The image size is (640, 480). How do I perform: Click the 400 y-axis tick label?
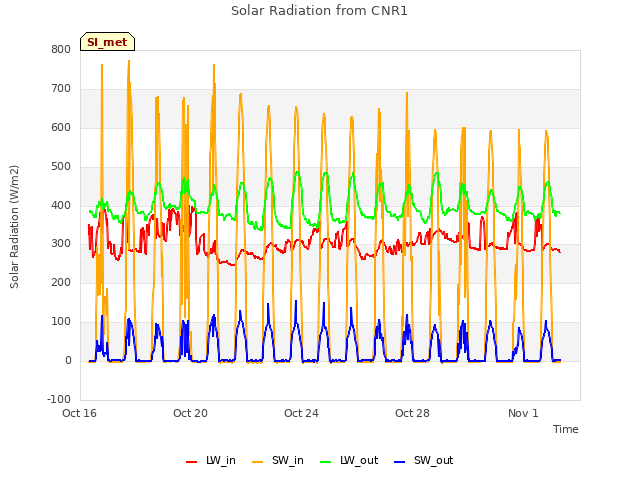click(61, 205)
